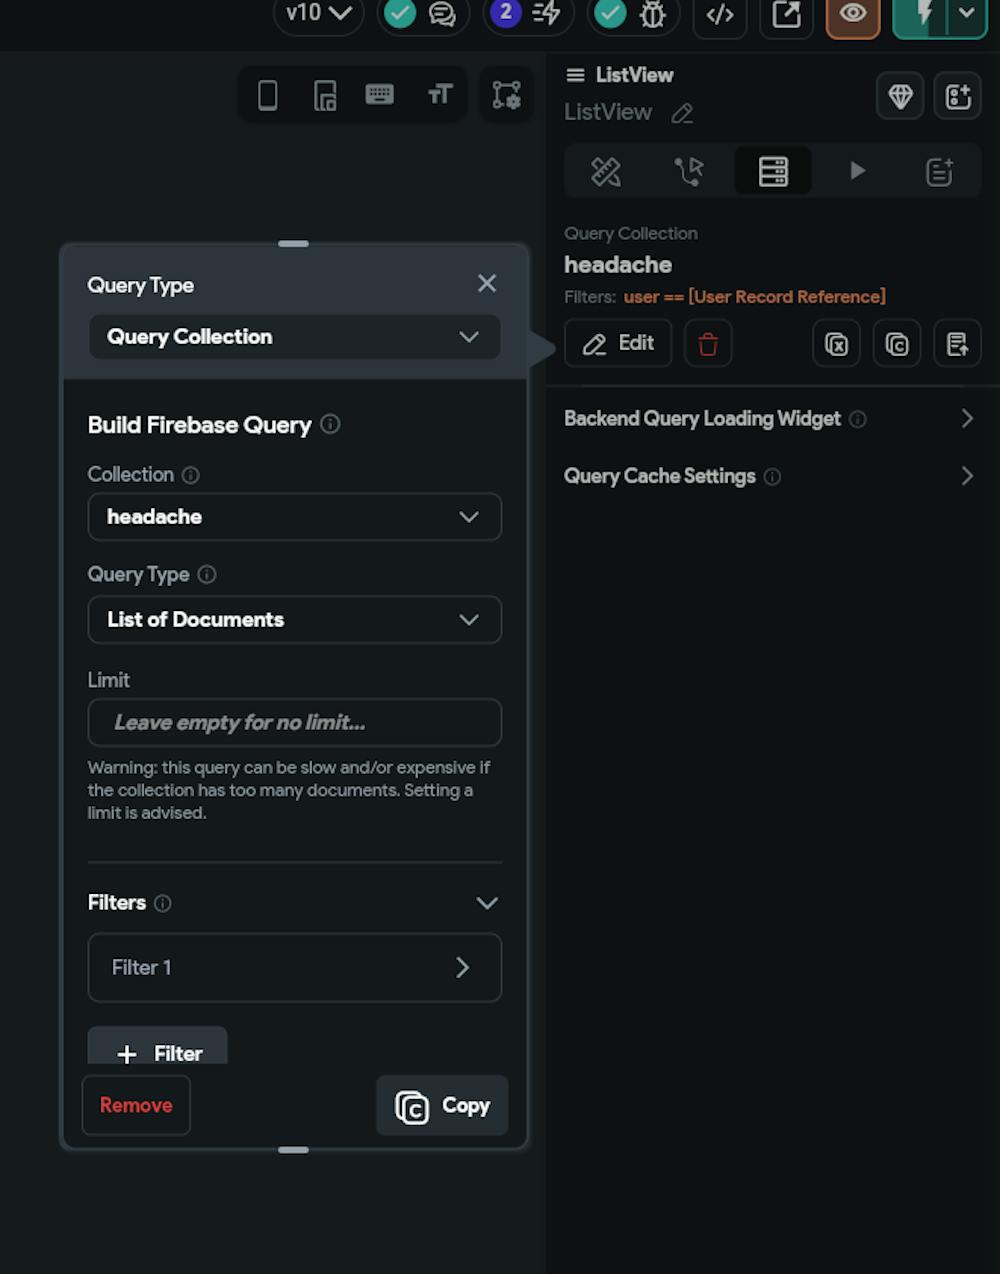Click the pencil icon to rename ListView
The image size is (1000, 1274).
pyautogui.click(x=682, y=113)
